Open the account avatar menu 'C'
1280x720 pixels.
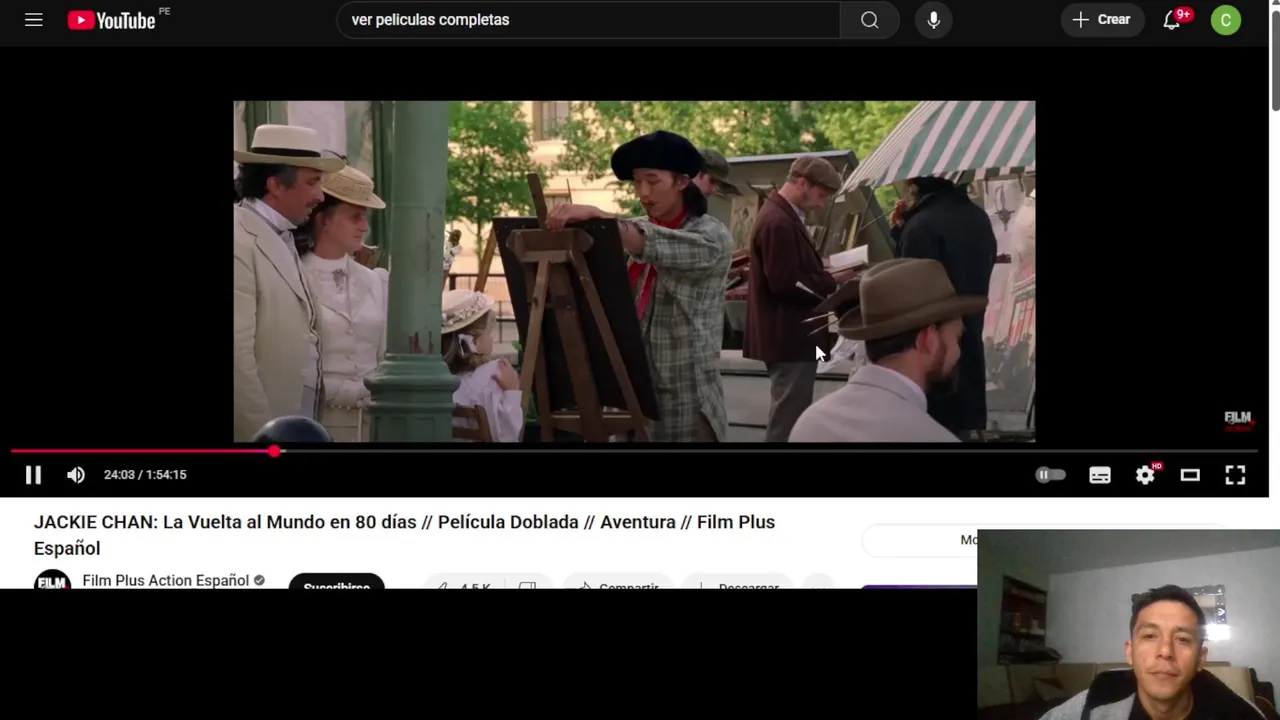(x=1225, y=20)
